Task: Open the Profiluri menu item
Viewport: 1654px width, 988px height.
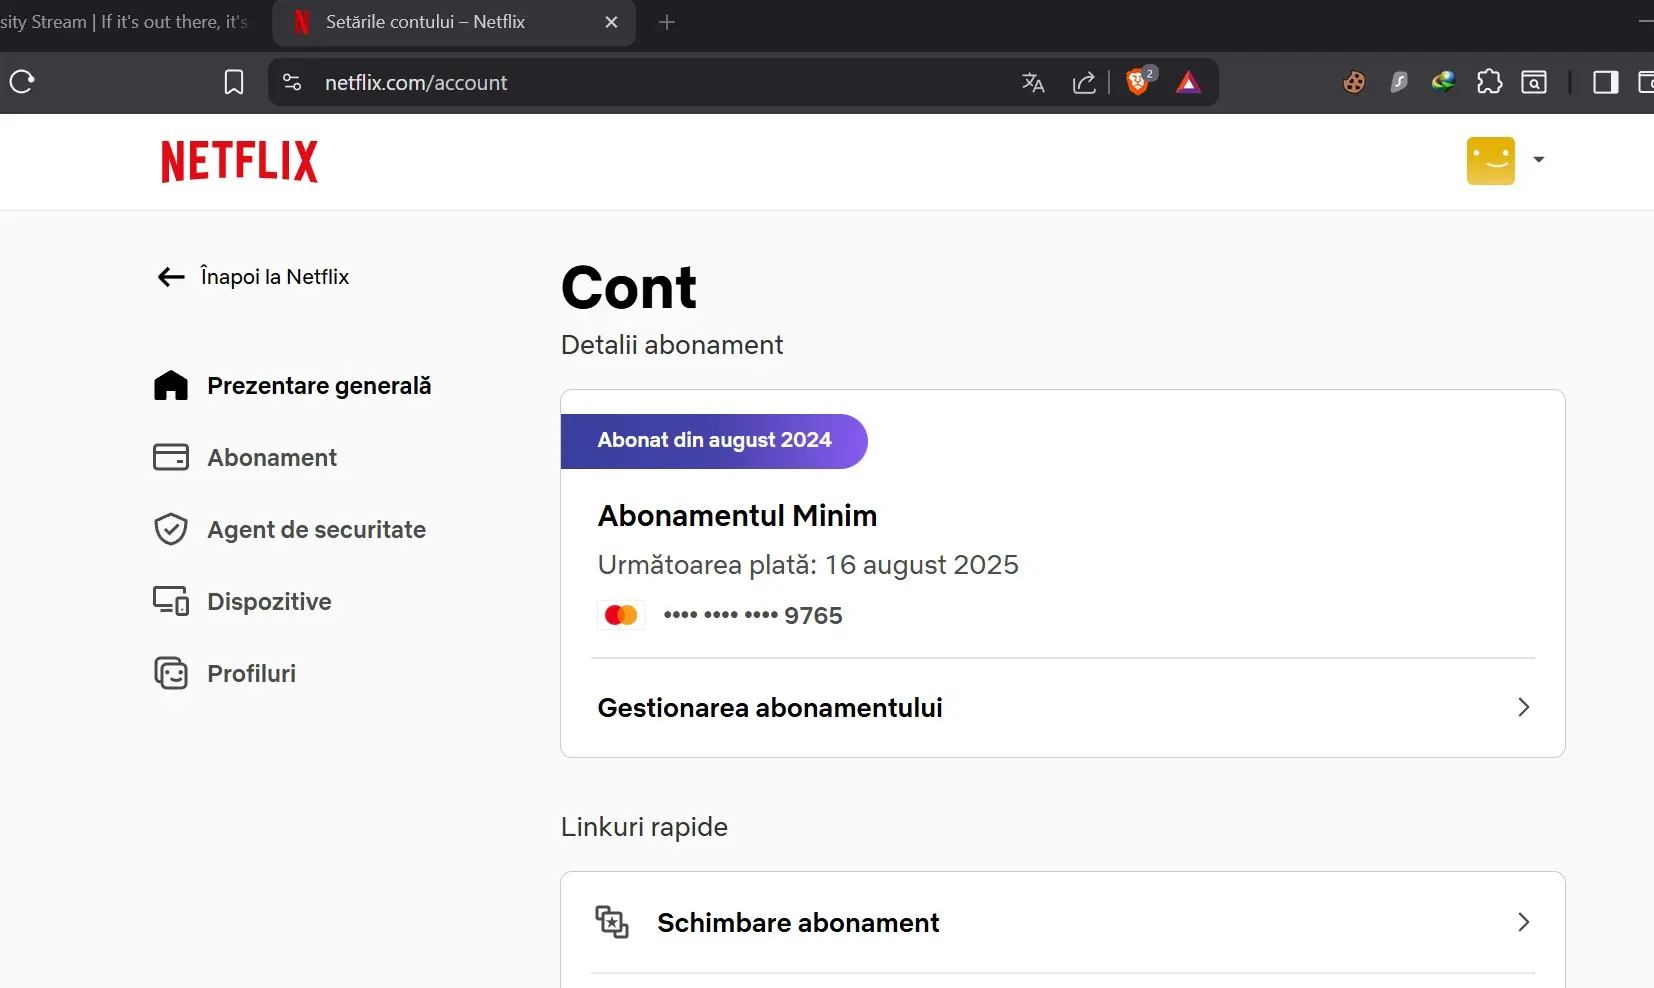Action: pyautogui.click(x=251, y=674)
